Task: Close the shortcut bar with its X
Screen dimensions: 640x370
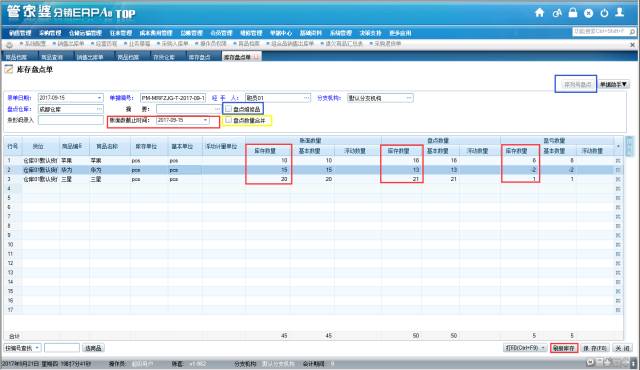Action: point(633,44)
